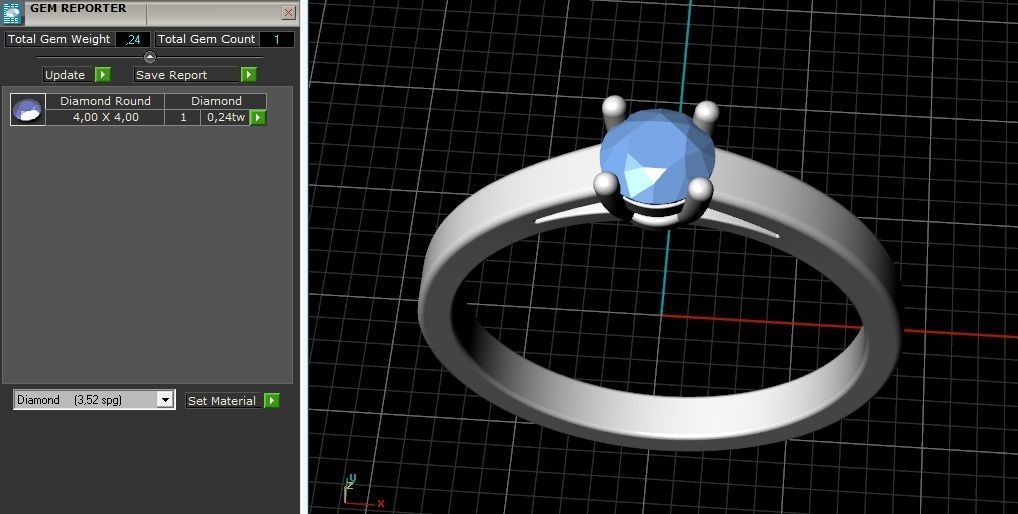The width and height of the screenshot is (1018, 514).
Task: Click the quantity cell showing 1 in gem row
Action: tap(183, 117)
